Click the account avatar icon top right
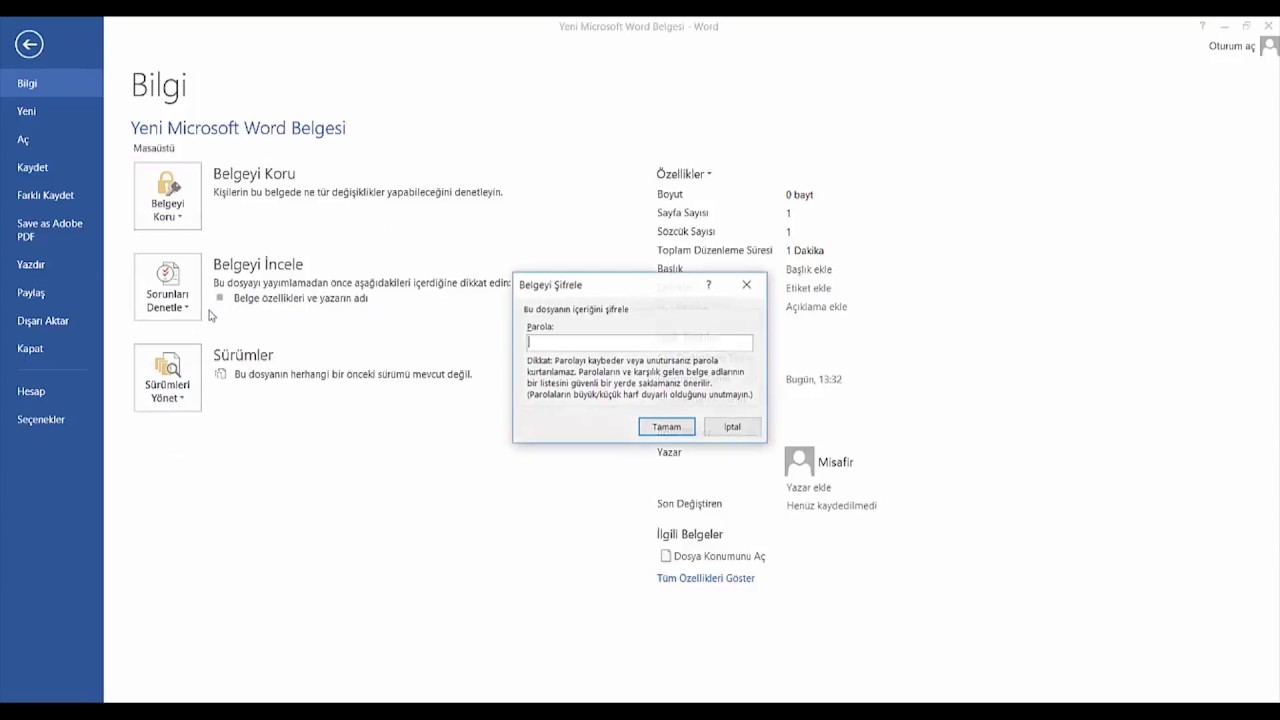Image resolution: width=1280 pixels, height=720 pixels. click(1269, 45)
